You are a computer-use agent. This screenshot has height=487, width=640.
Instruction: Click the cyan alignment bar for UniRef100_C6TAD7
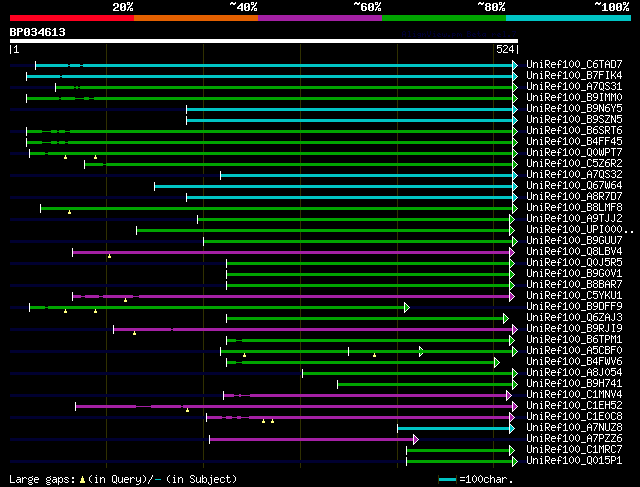click(x=274, y=65)
